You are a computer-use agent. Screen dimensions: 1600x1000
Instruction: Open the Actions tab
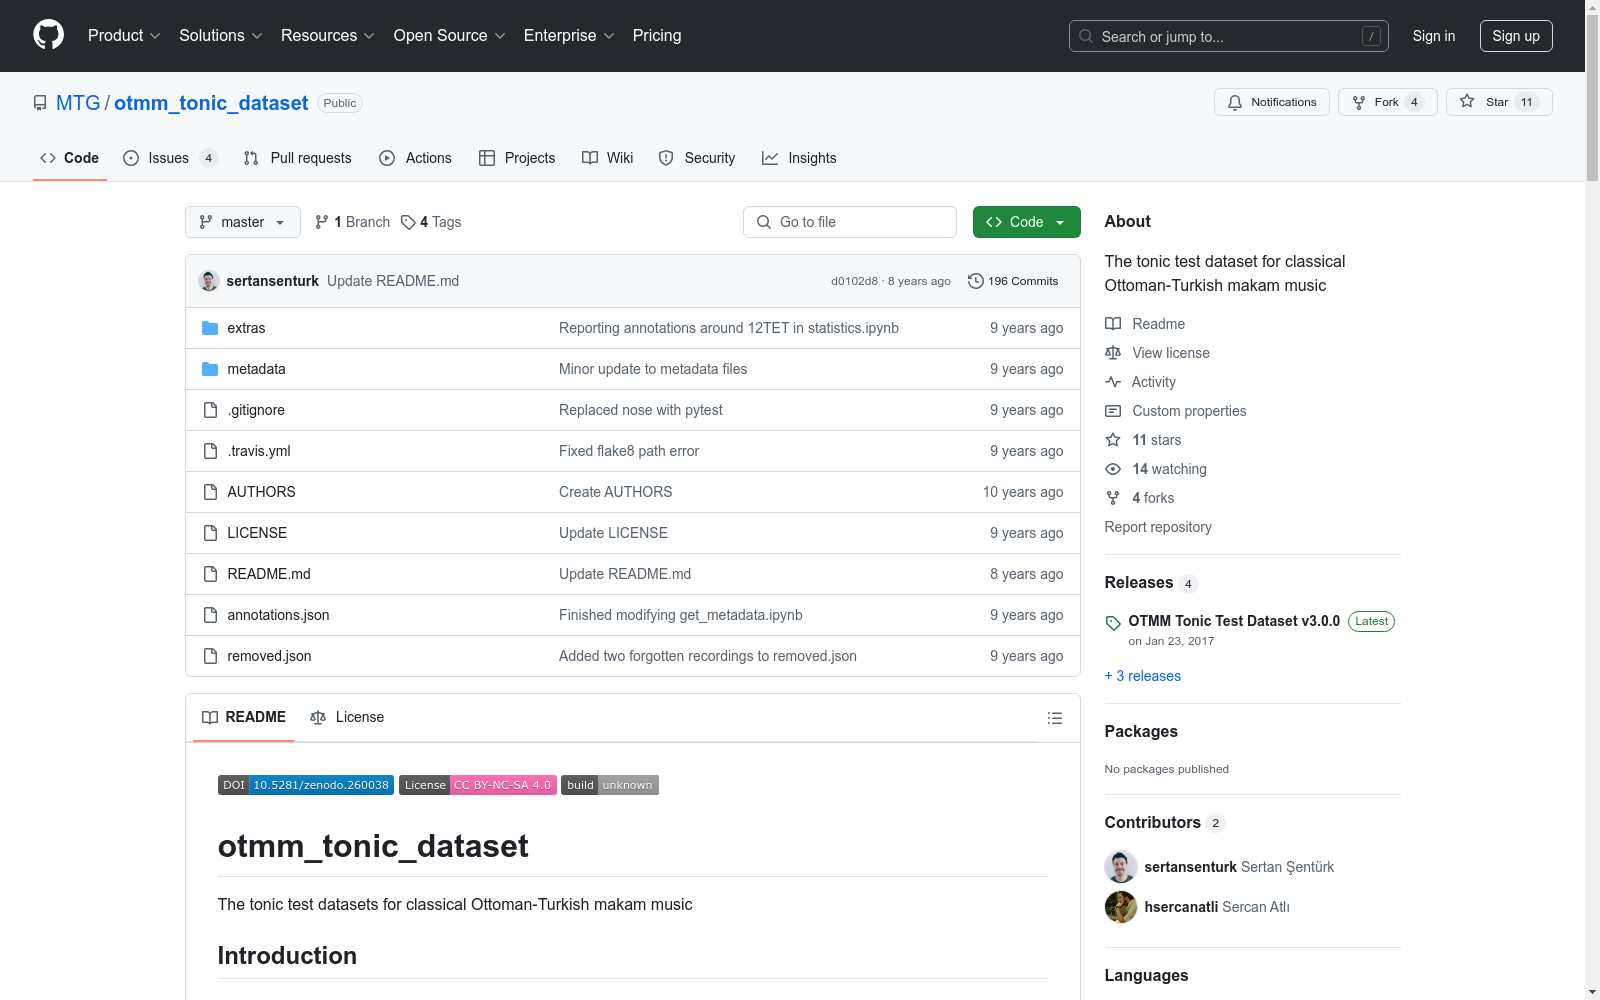(416, 158)
